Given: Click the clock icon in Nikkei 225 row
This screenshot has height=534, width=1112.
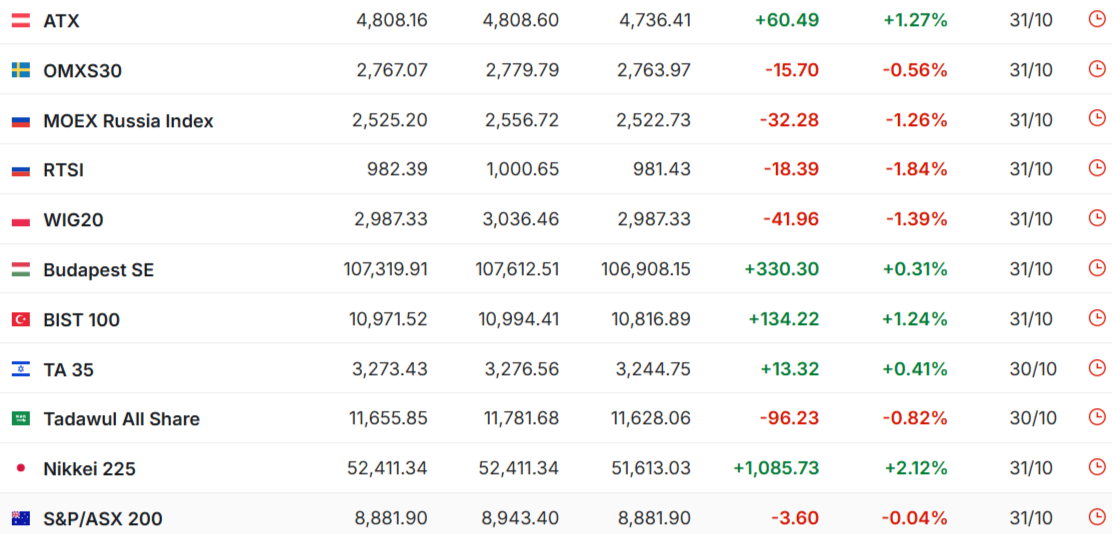Looking at the screenshot, I should pos(1097,467).
